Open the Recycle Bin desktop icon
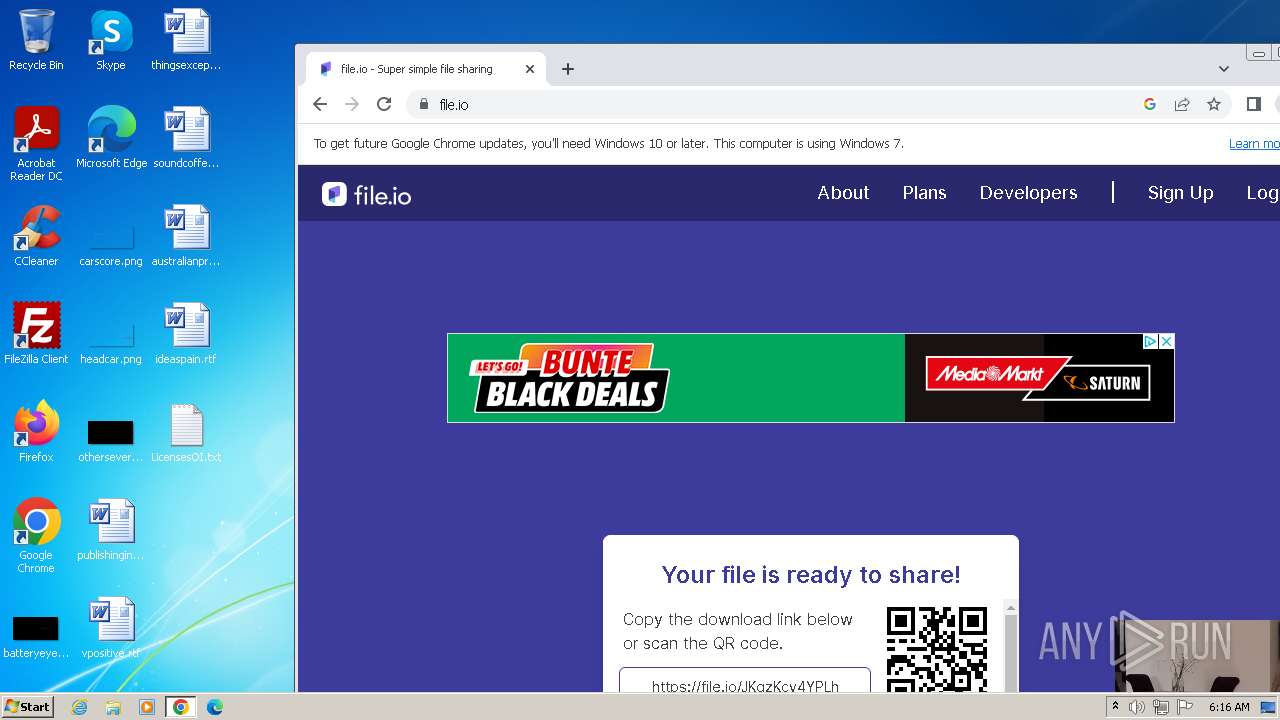The image size is (1280, 720). coord(36,40)
